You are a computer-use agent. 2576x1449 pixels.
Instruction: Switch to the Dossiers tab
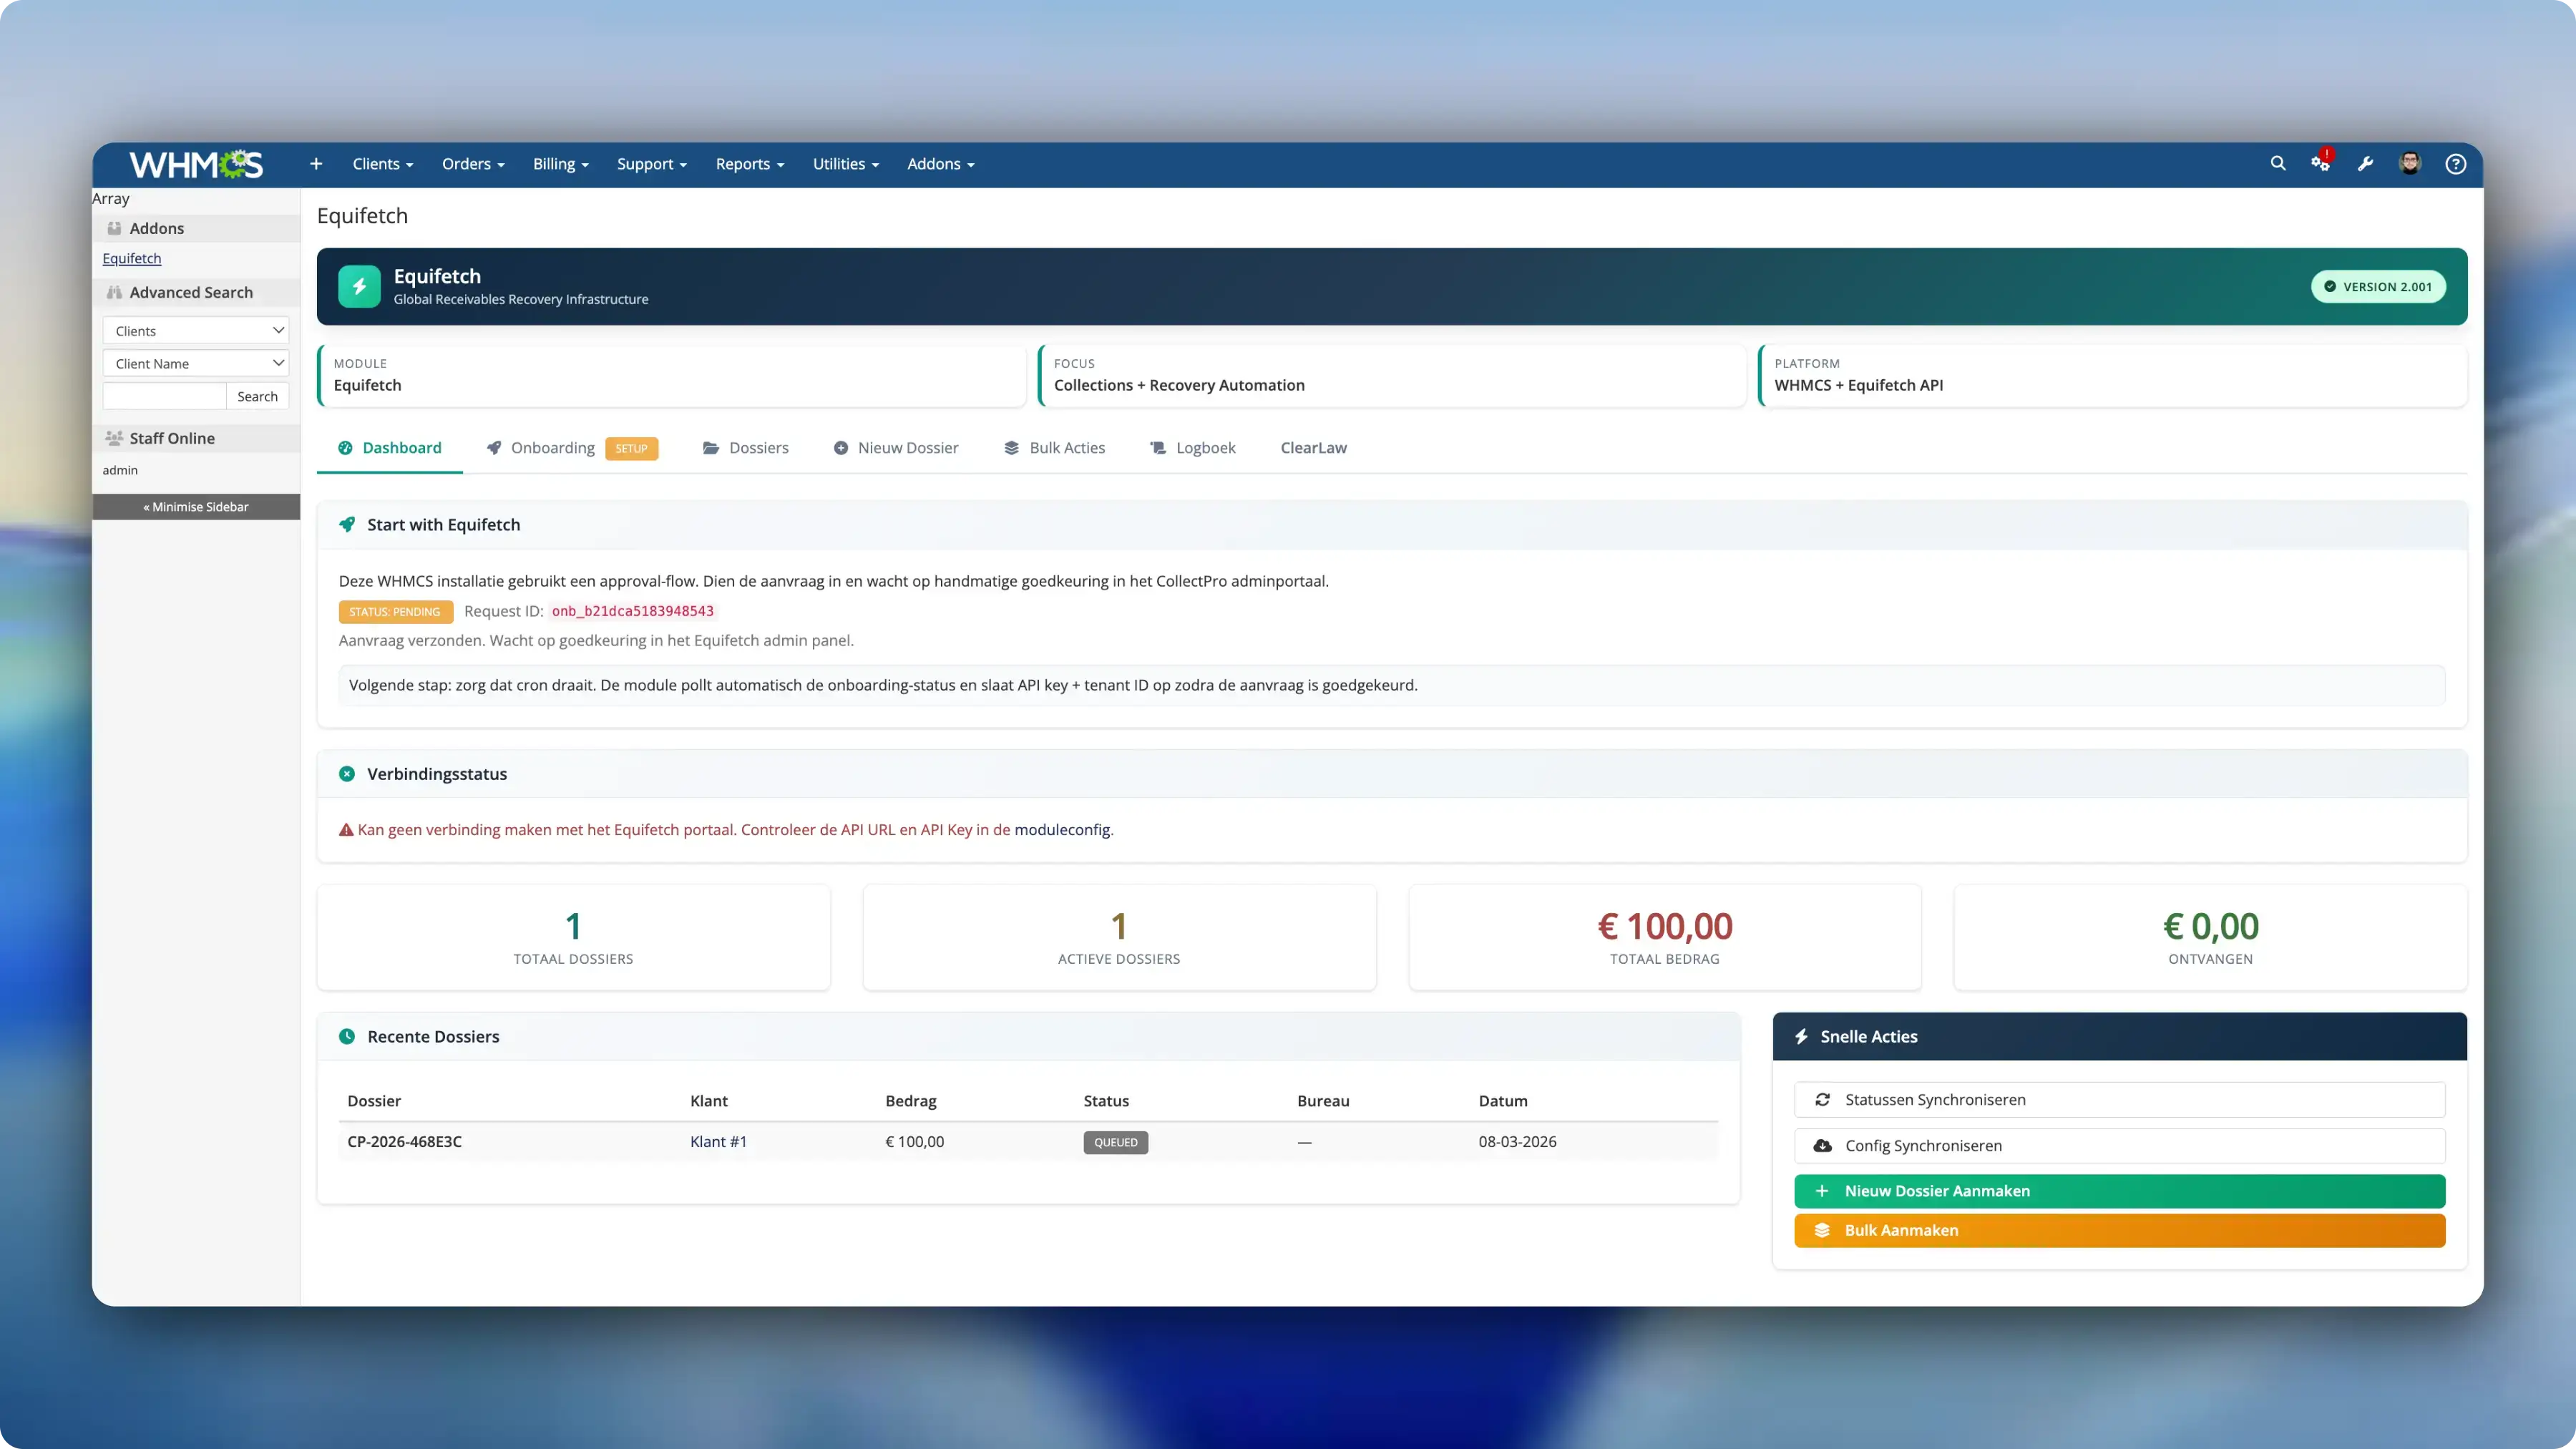(x=745, y=448)
